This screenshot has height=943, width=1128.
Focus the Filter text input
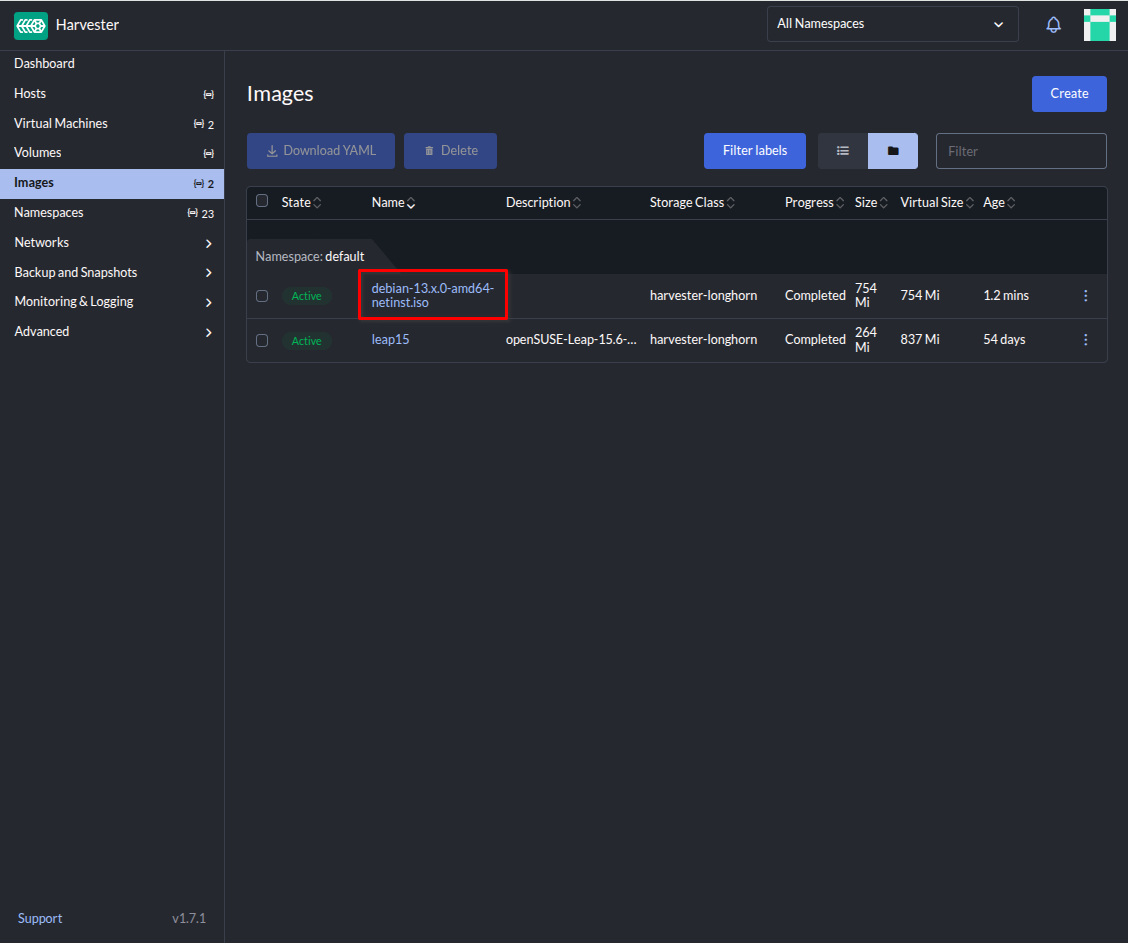tap(1021, 151)
